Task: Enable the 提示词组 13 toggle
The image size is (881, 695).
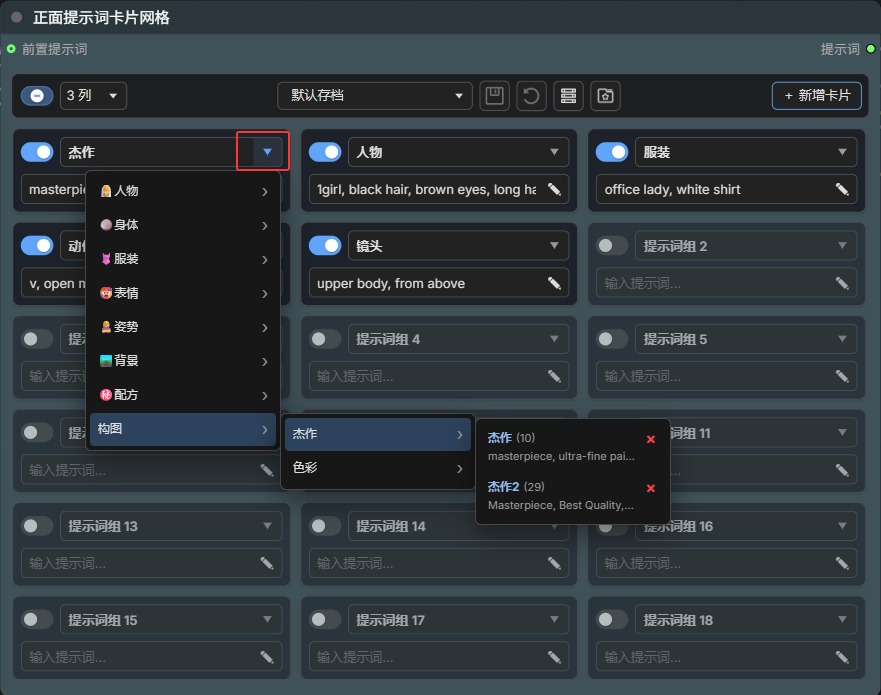Action: click(37, 526)
